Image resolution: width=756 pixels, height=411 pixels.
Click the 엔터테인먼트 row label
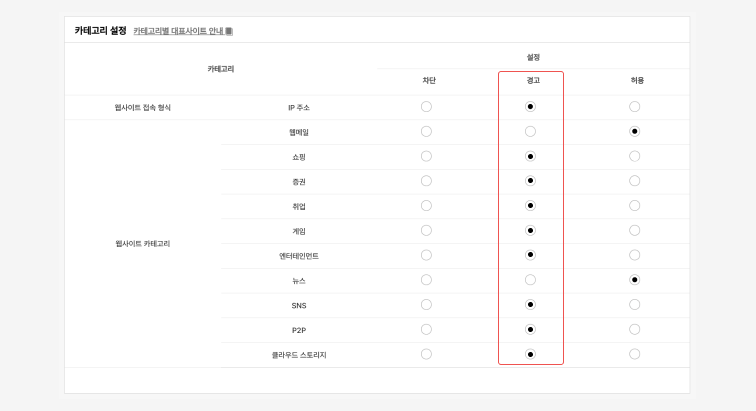(x=299, y=256)
